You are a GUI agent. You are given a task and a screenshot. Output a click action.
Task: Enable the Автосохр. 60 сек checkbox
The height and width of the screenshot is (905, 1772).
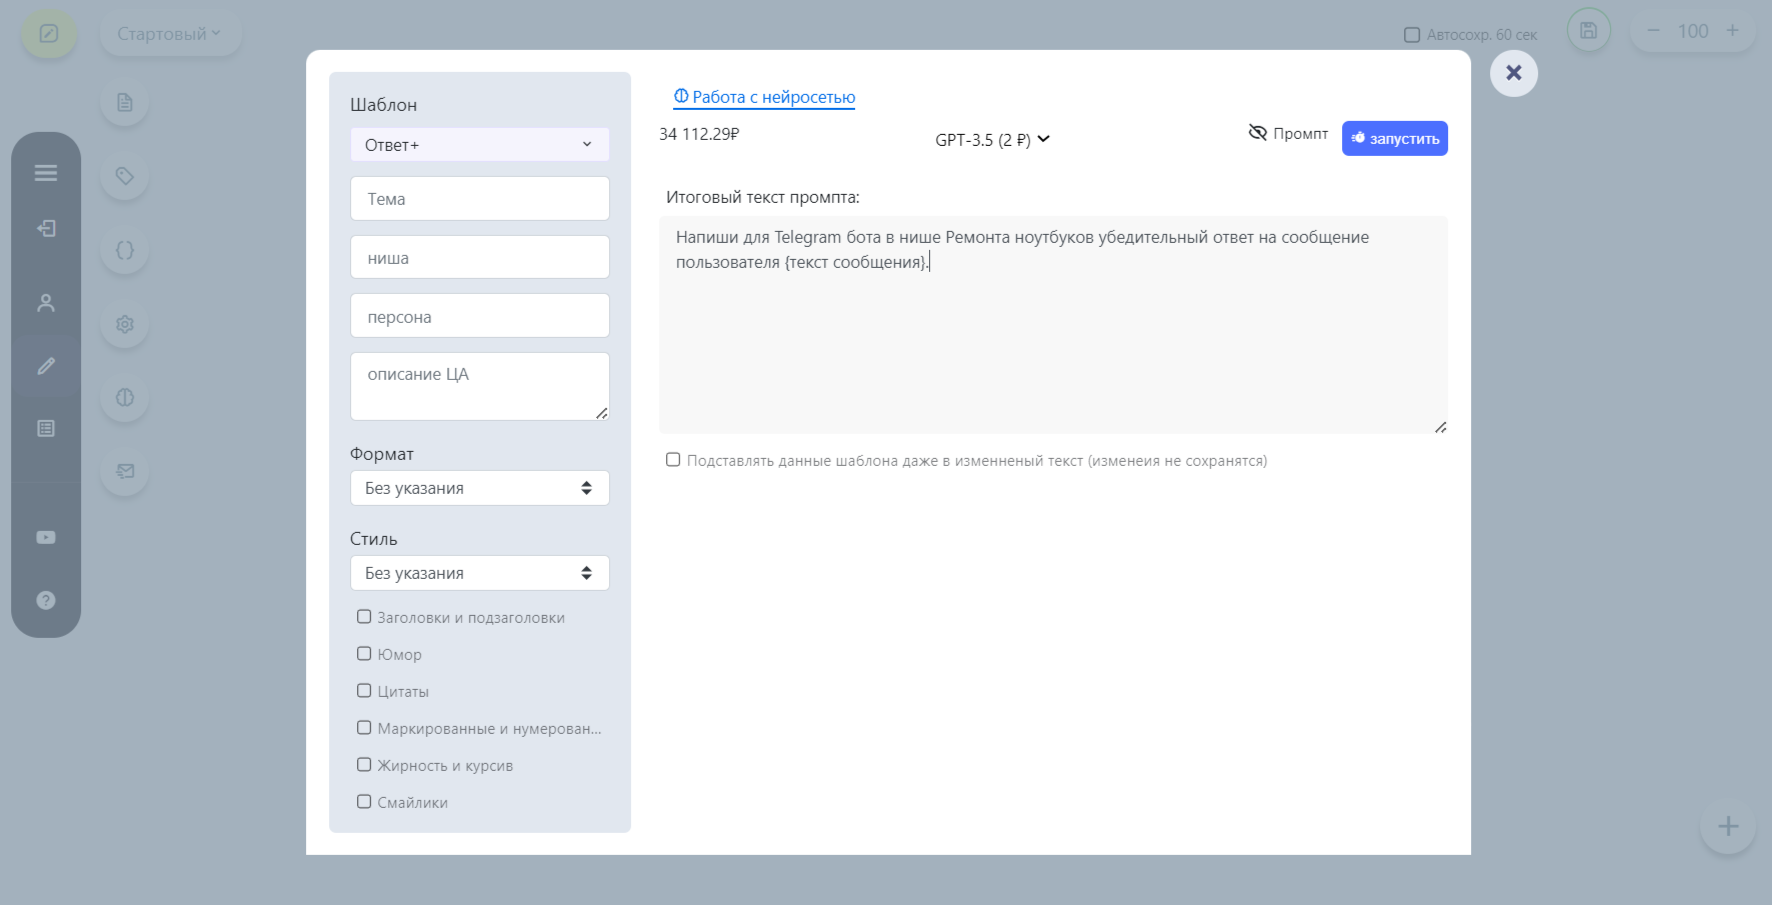point(1412,35)
